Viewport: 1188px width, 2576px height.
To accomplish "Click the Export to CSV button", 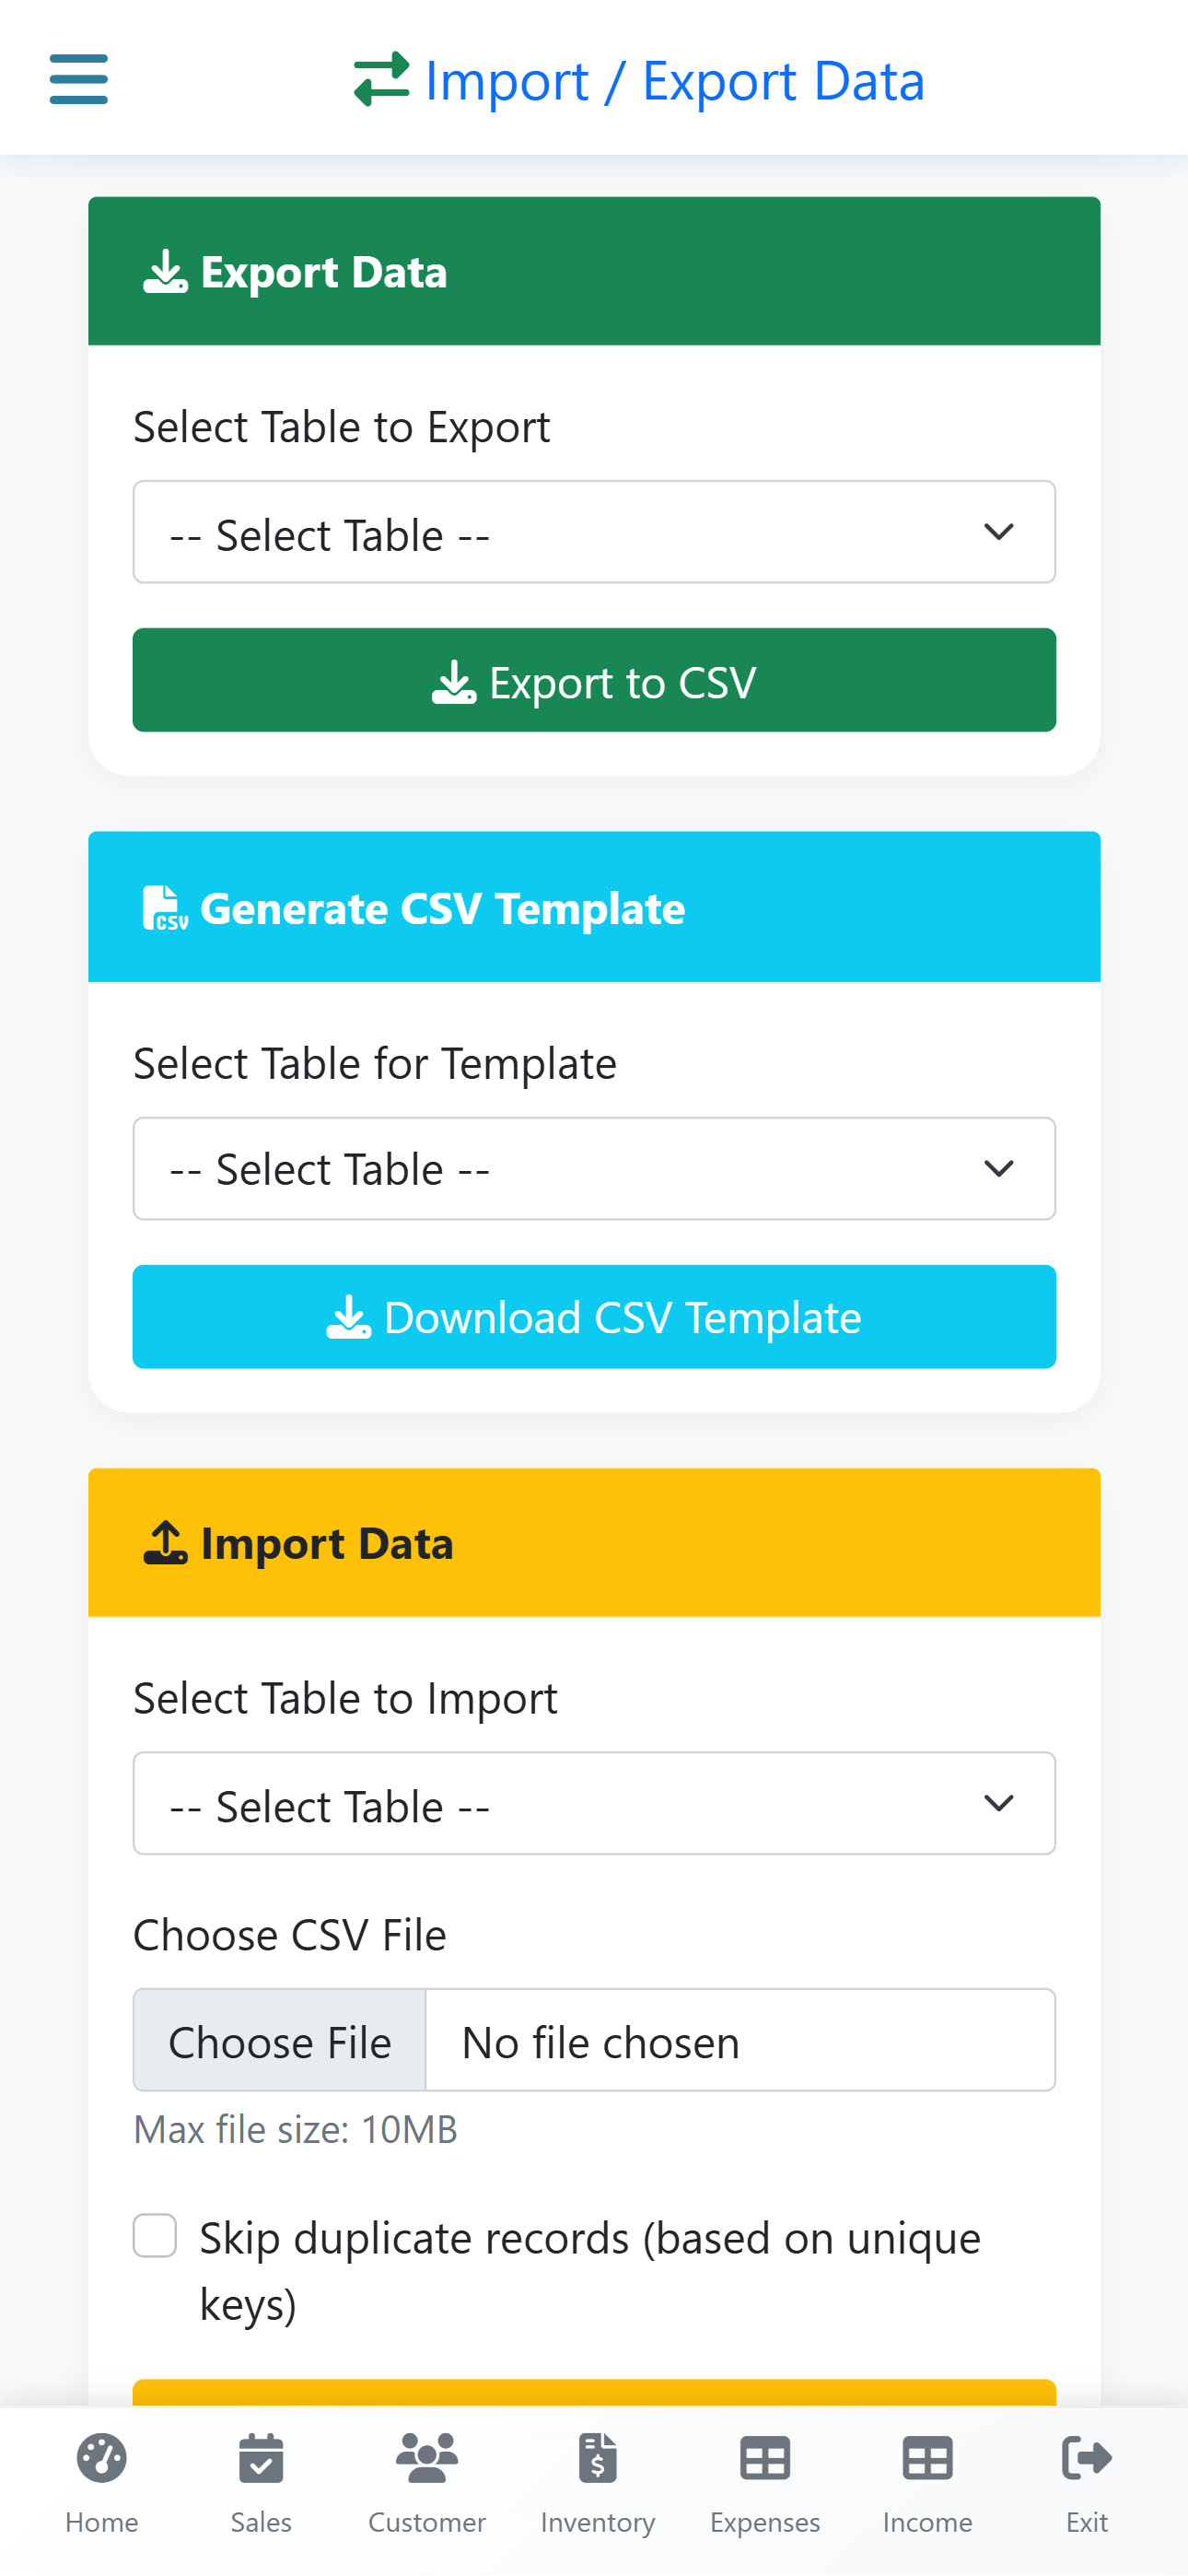I will [x=594, y=680].
